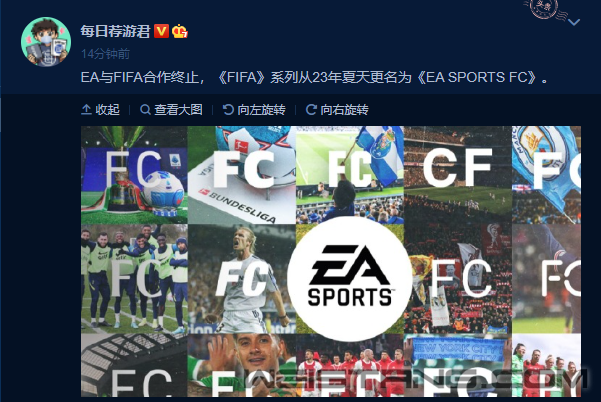601x402 pixels.
Task: Open the 每日荐游君 profile avatar
Action: click(46, 42)
